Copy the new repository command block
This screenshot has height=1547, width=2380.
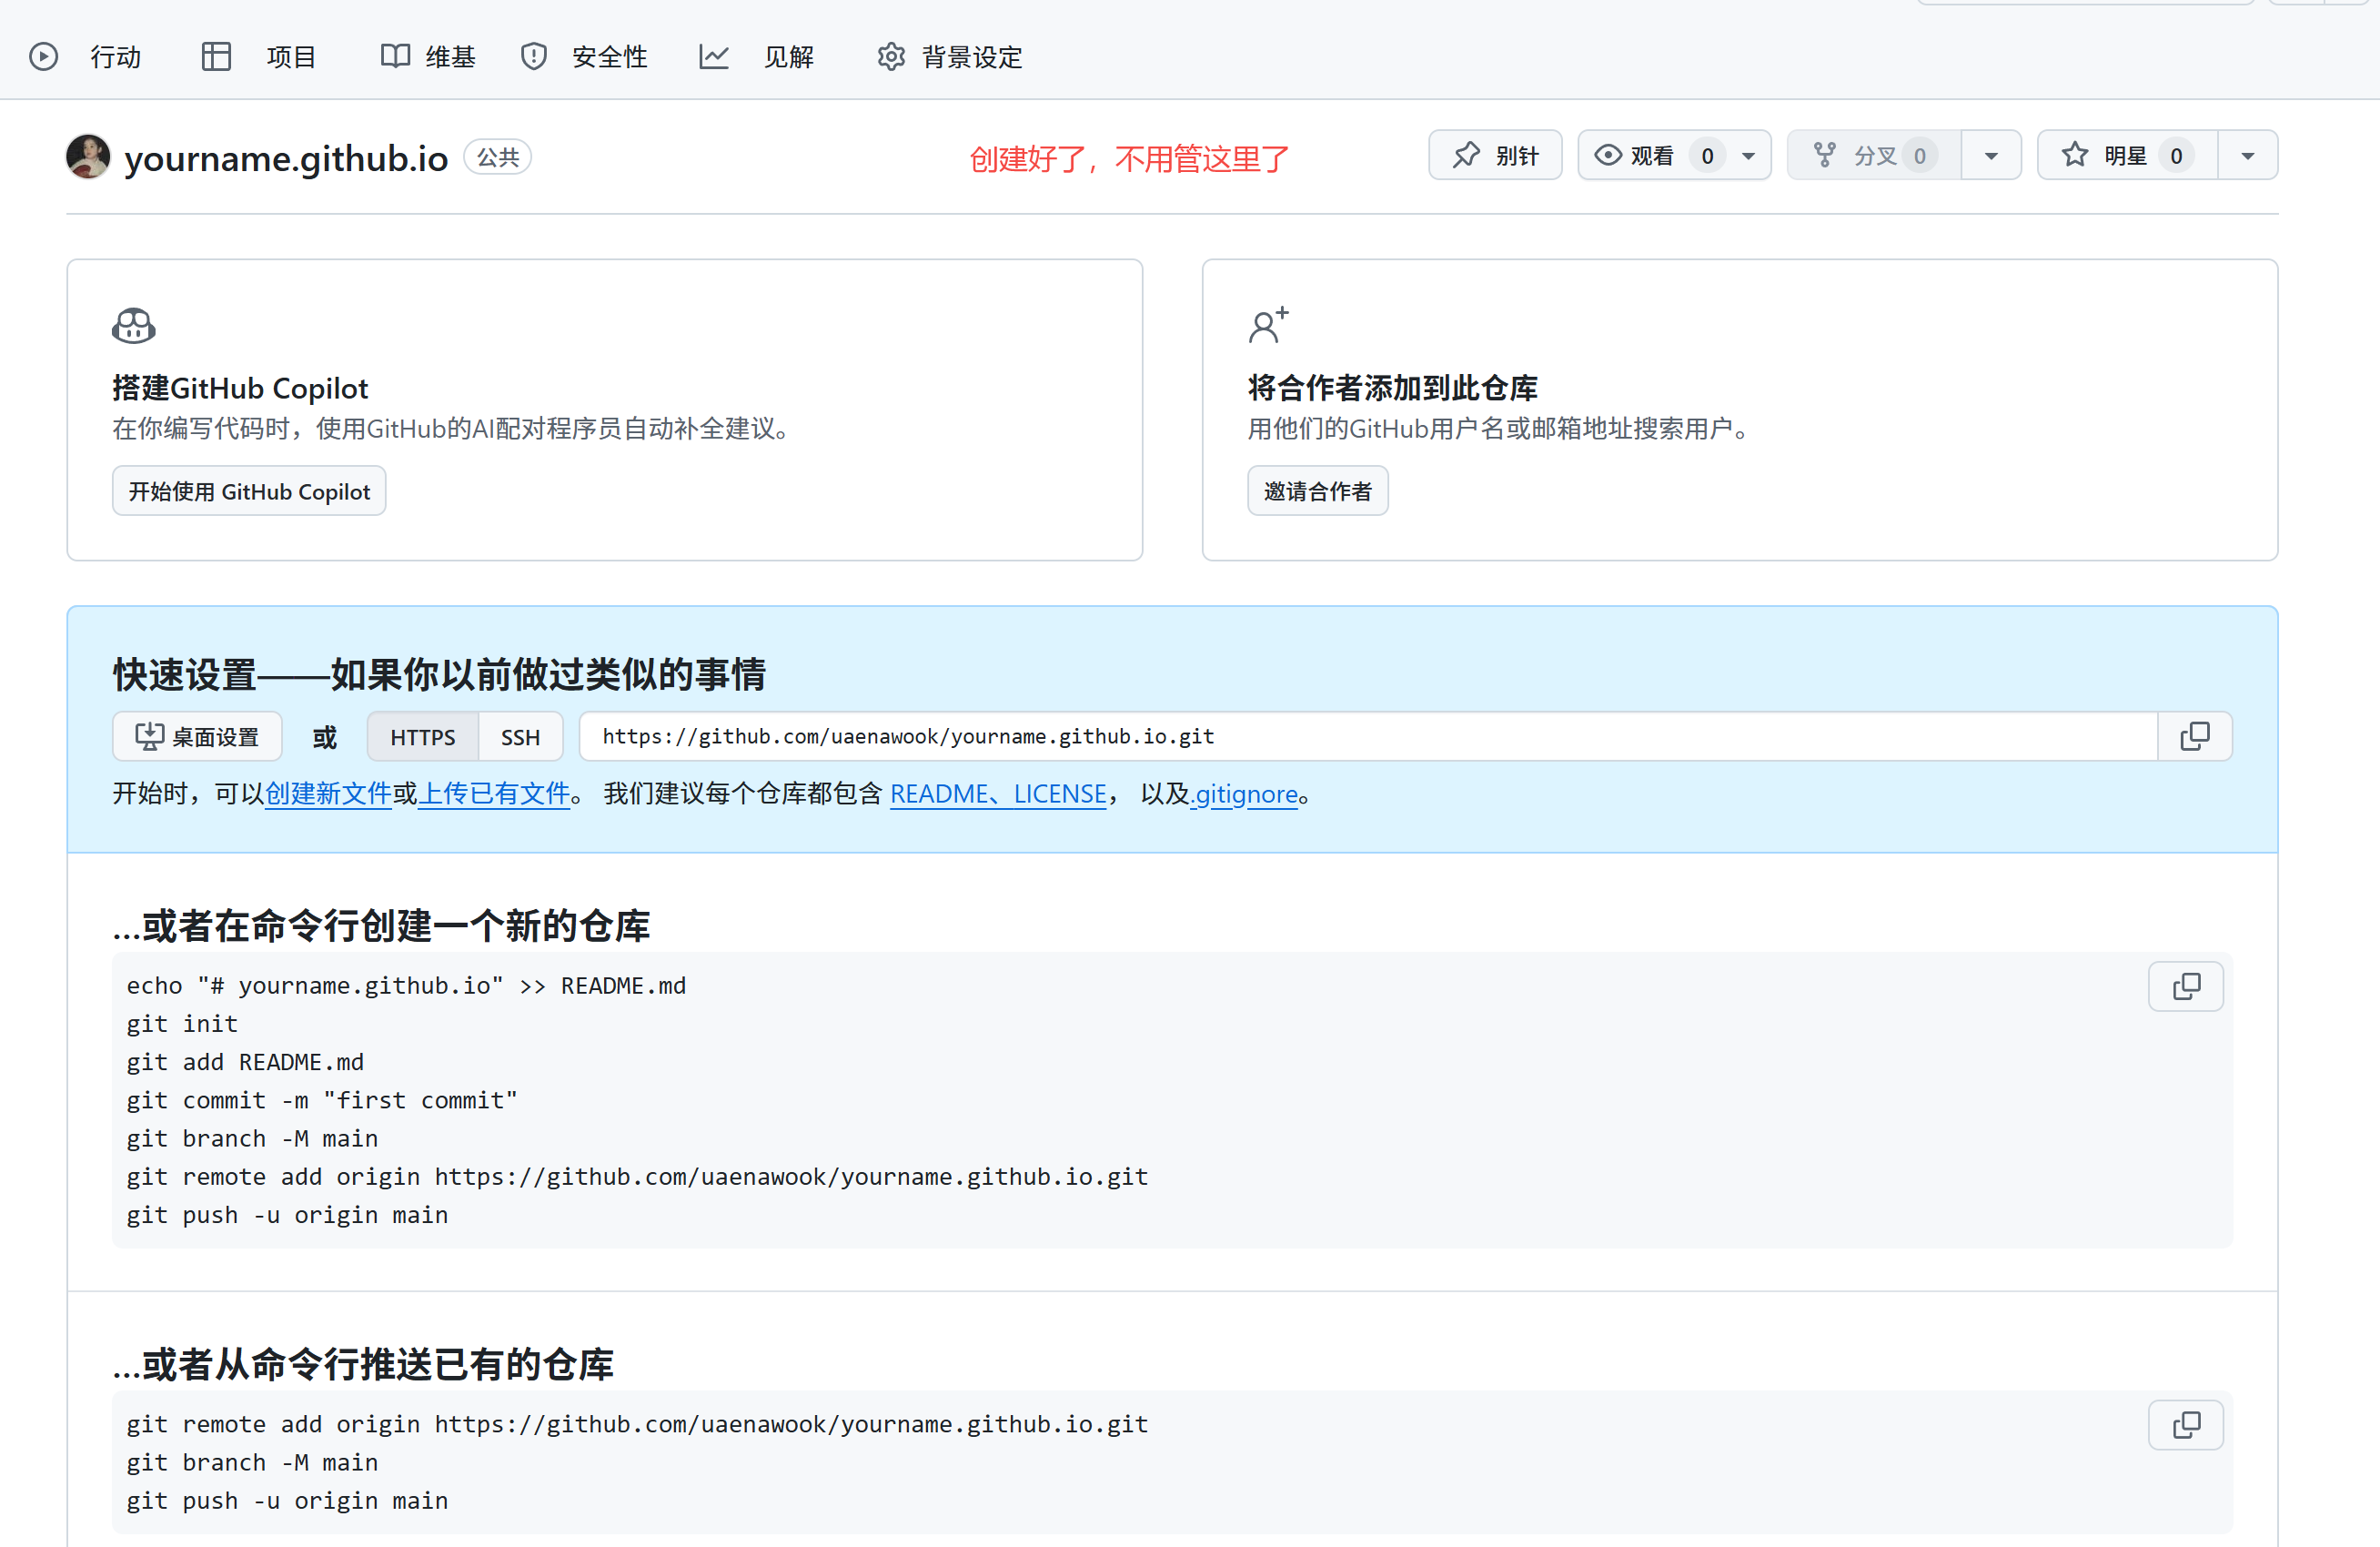coord(2185,987)
